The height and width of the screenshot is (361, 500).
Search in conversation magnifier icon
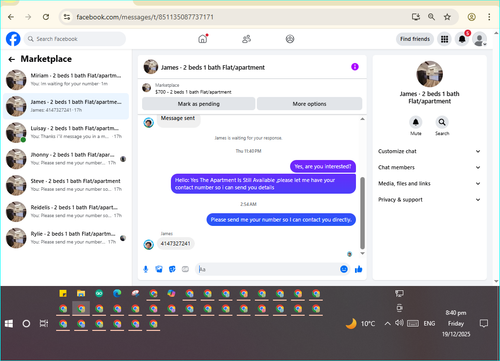(x=442, y=122)
